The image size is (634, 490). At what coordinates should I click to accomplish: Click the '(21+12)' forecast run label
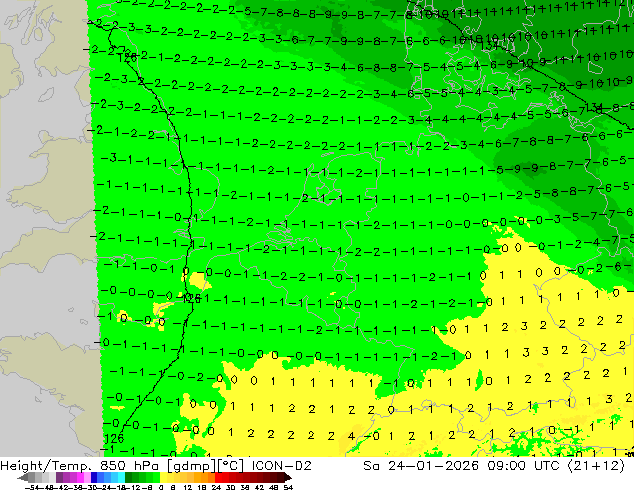point(596,466)
